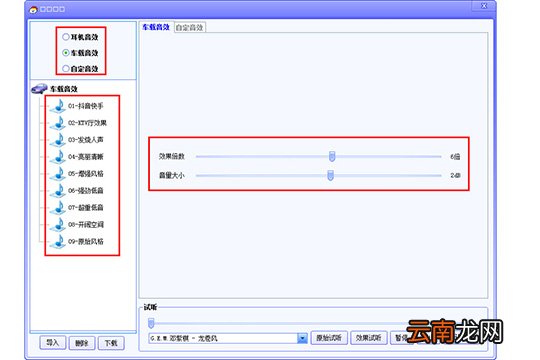The width and height of the screenshot is (540, 360).
Task: Pick the note icon beside 08-开阔空间
Action: point(58,225)
